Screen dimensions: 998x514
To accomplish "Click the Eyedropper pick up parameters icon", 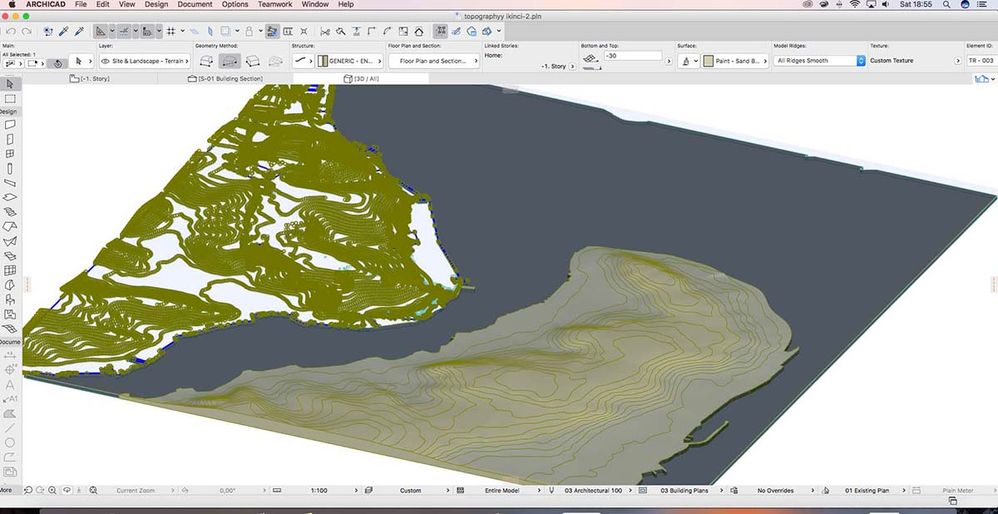I will point(64,31).
